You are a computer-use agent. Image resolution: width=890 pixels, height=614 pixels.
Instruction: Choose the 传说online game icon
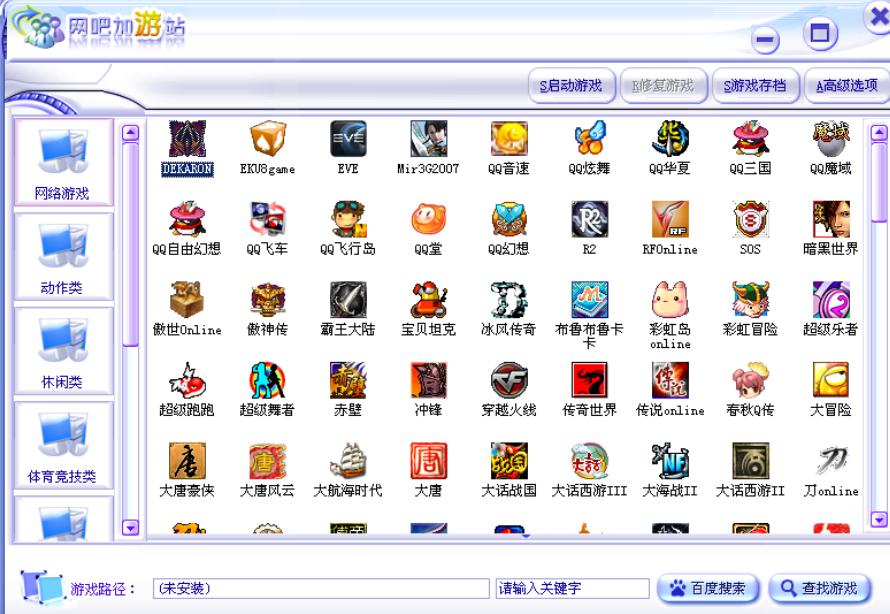point(670,380)
